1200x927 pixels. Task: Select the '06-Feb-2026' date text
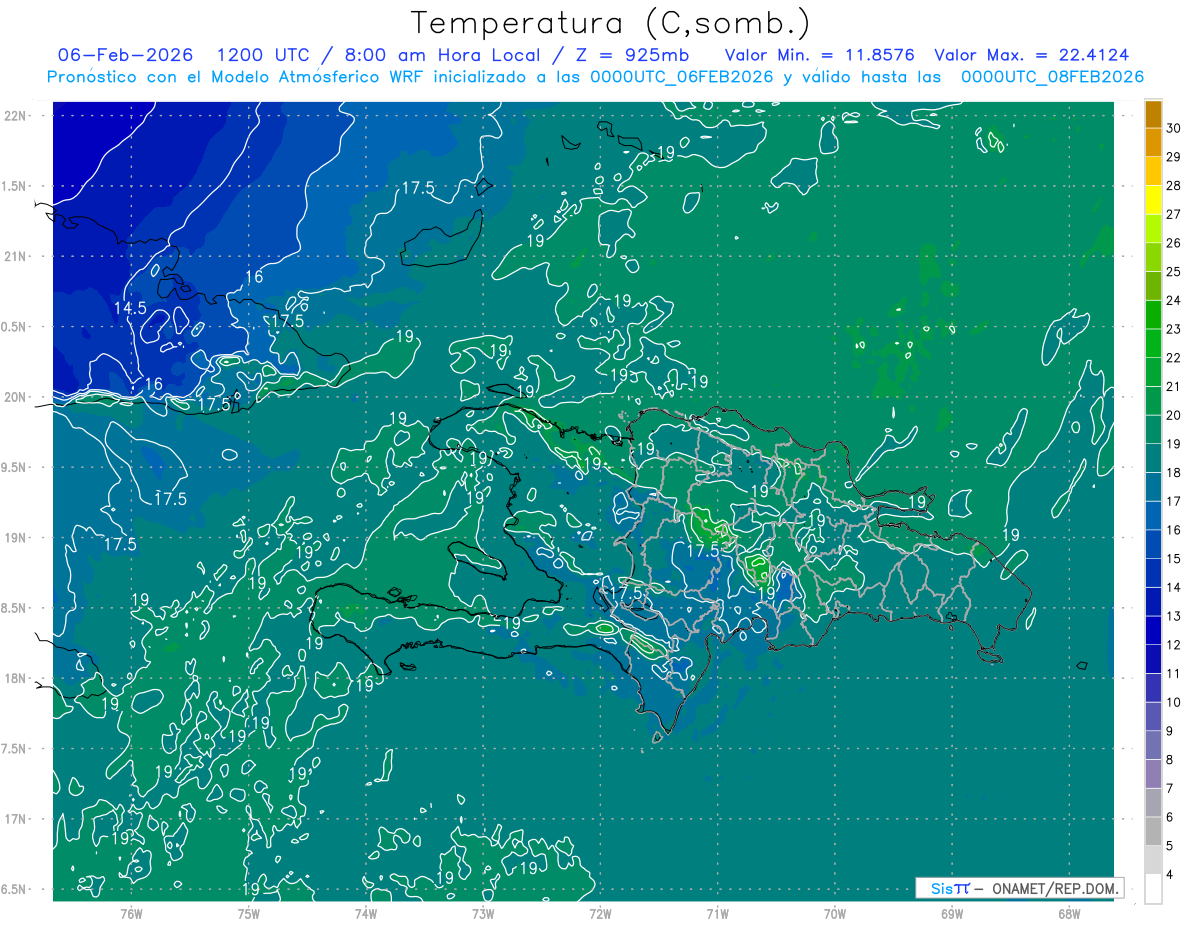coord(126,56)
